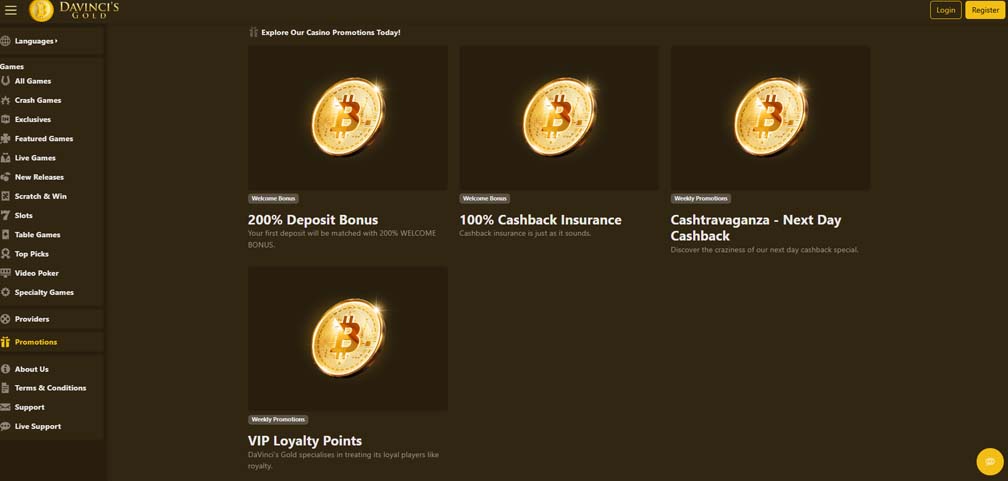Select Live Games in sidebar
Image resolution: width=1008 pixels, height=481 pixels.
(x=35, y=158)
